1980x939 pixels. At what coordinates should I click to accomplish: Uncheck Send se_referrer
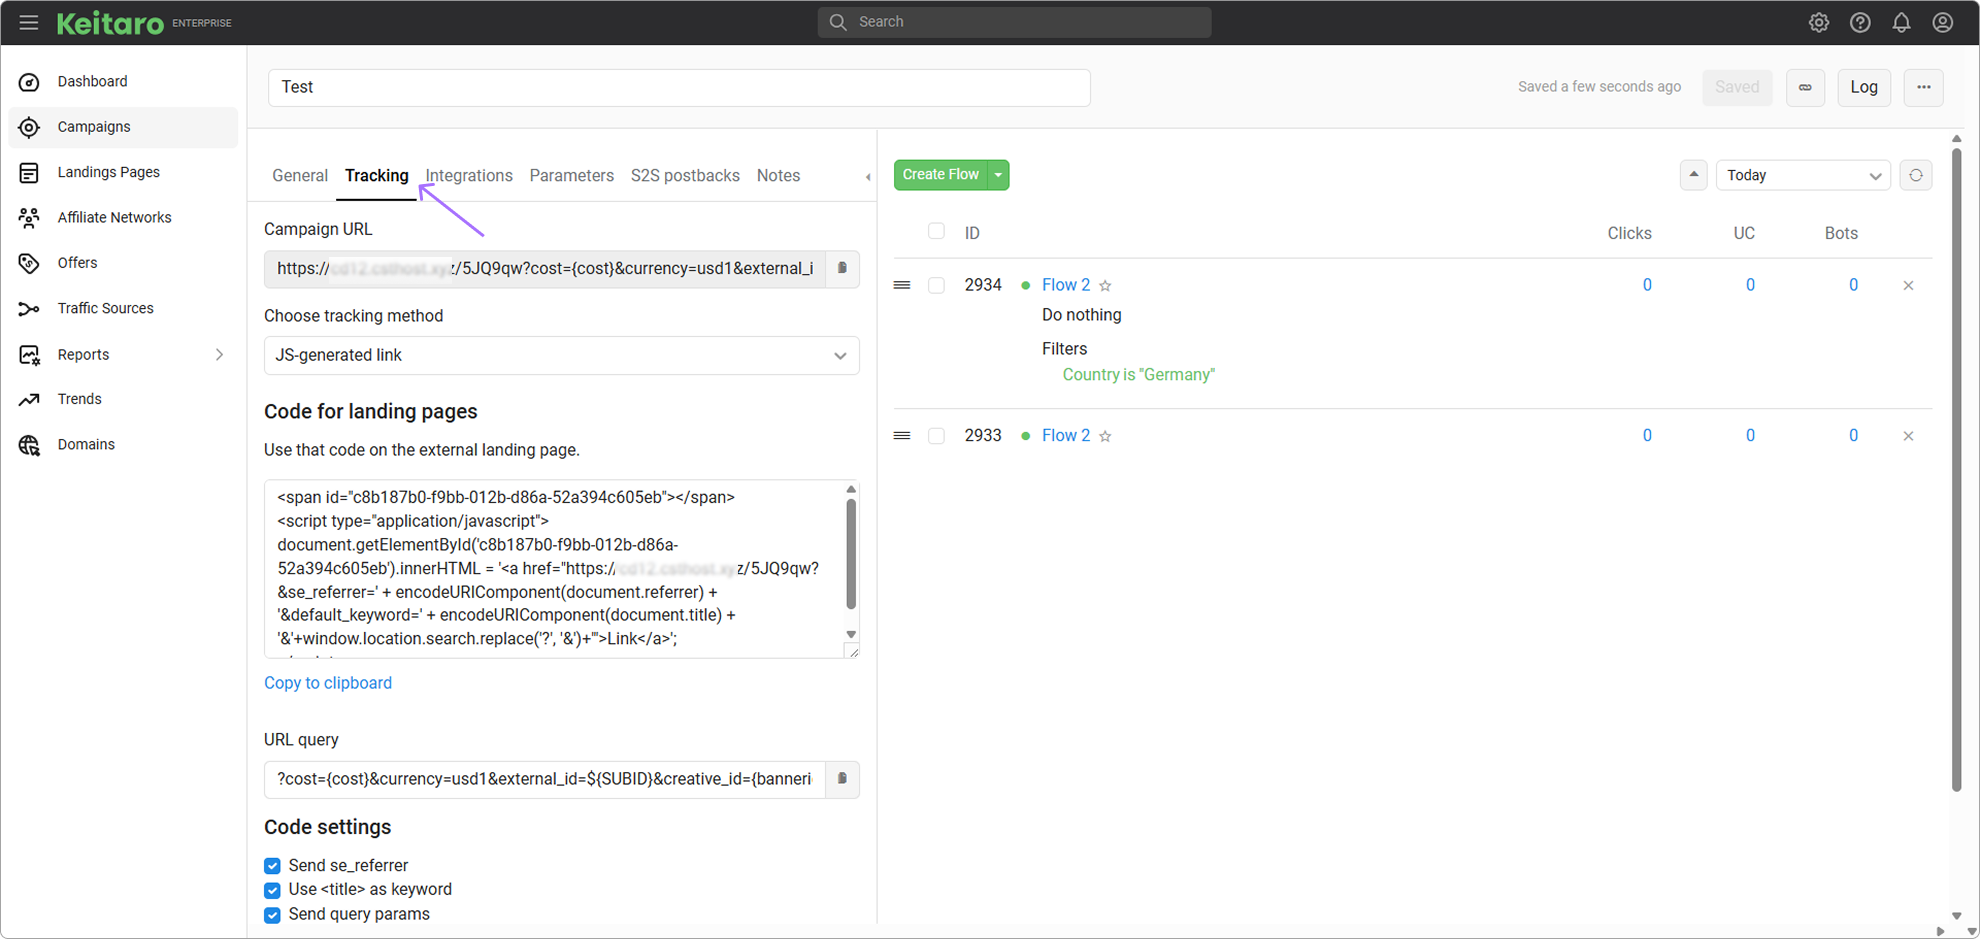(272, 866)
